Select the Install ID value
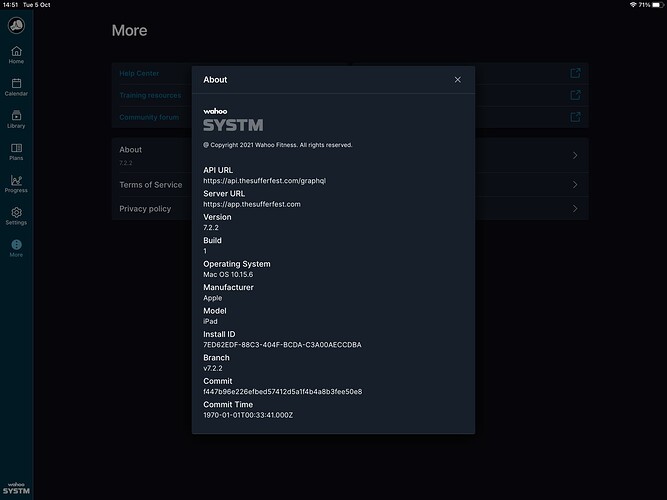 282,345
